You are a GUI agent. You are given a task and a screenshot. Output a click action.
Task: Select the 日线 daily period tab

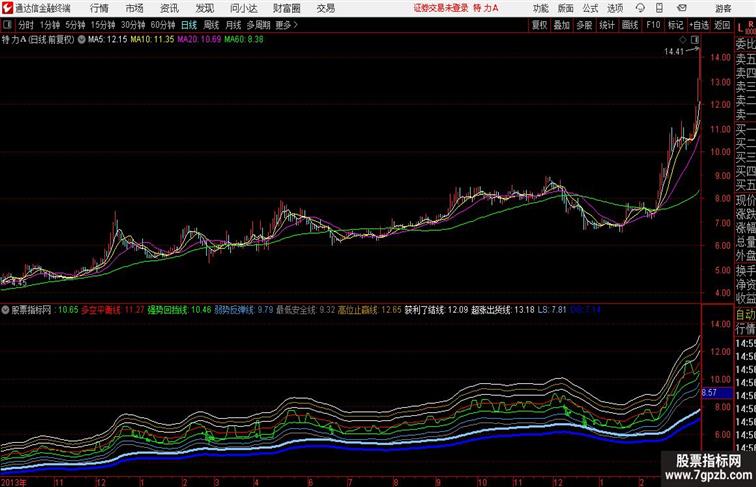(x=189, y=25)
